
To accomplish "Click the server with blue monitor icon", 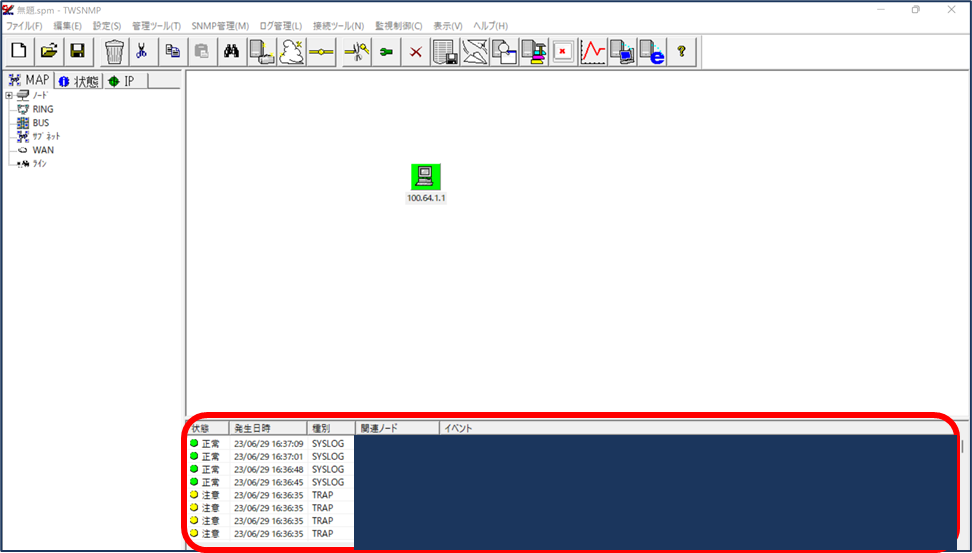I will point(622,51).
